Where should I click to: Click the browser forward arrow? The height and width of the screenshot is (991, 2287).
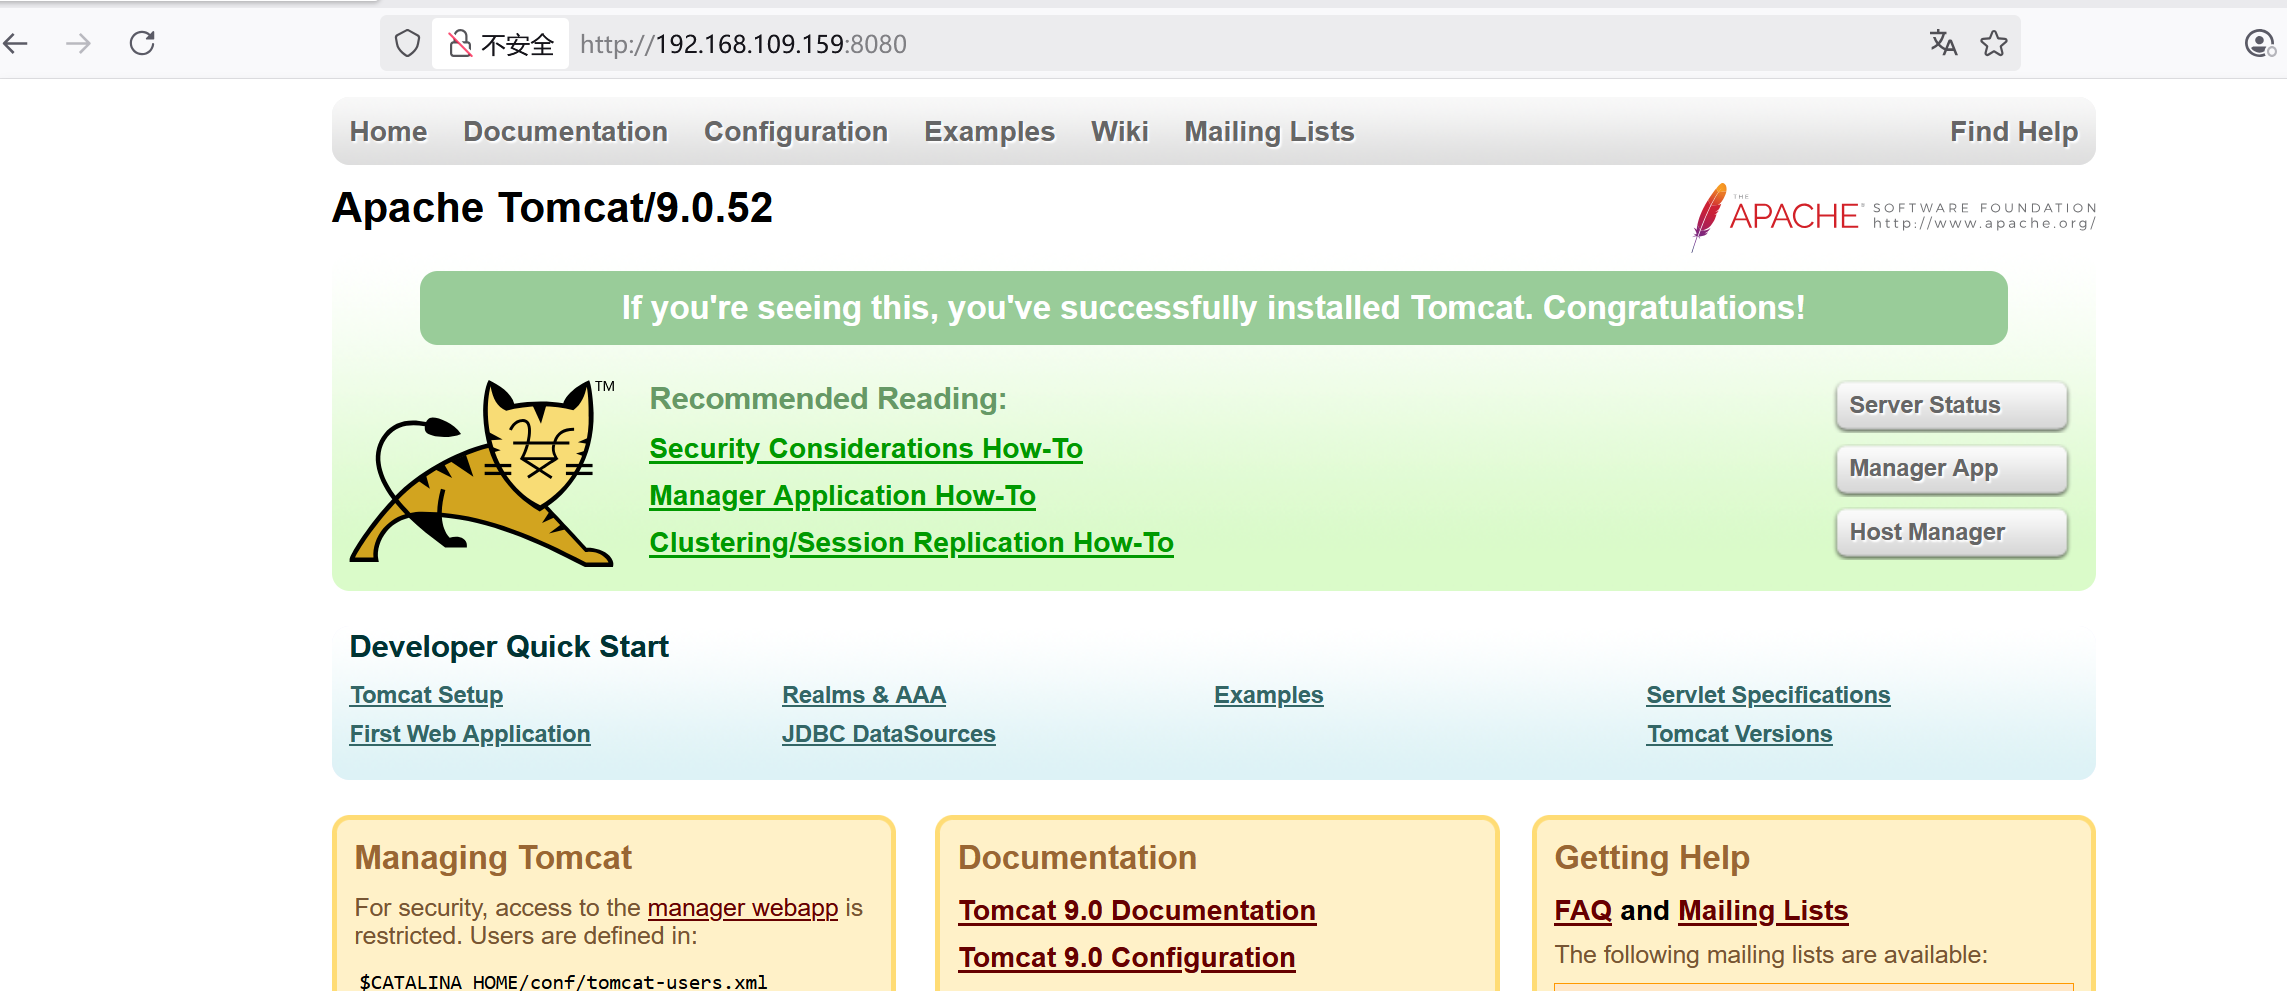tap(78, 43)
